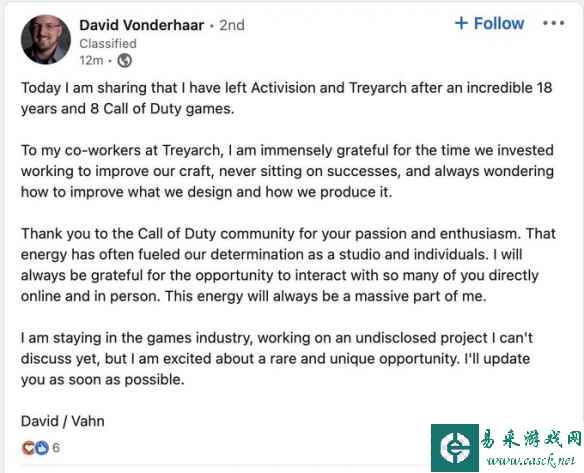The width and height of the screenshot is (584, 473).
Task: Open David Vonderhaar's profile photo
Action: pyautogui.click(x=46, y=39)
